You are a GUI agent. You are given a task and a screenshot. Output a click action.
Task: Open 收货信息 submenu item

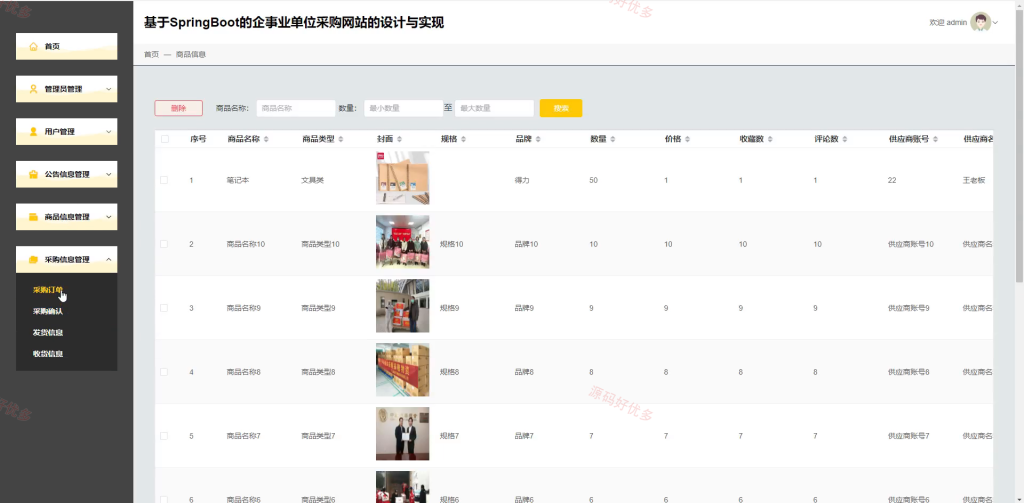[48, 354]
